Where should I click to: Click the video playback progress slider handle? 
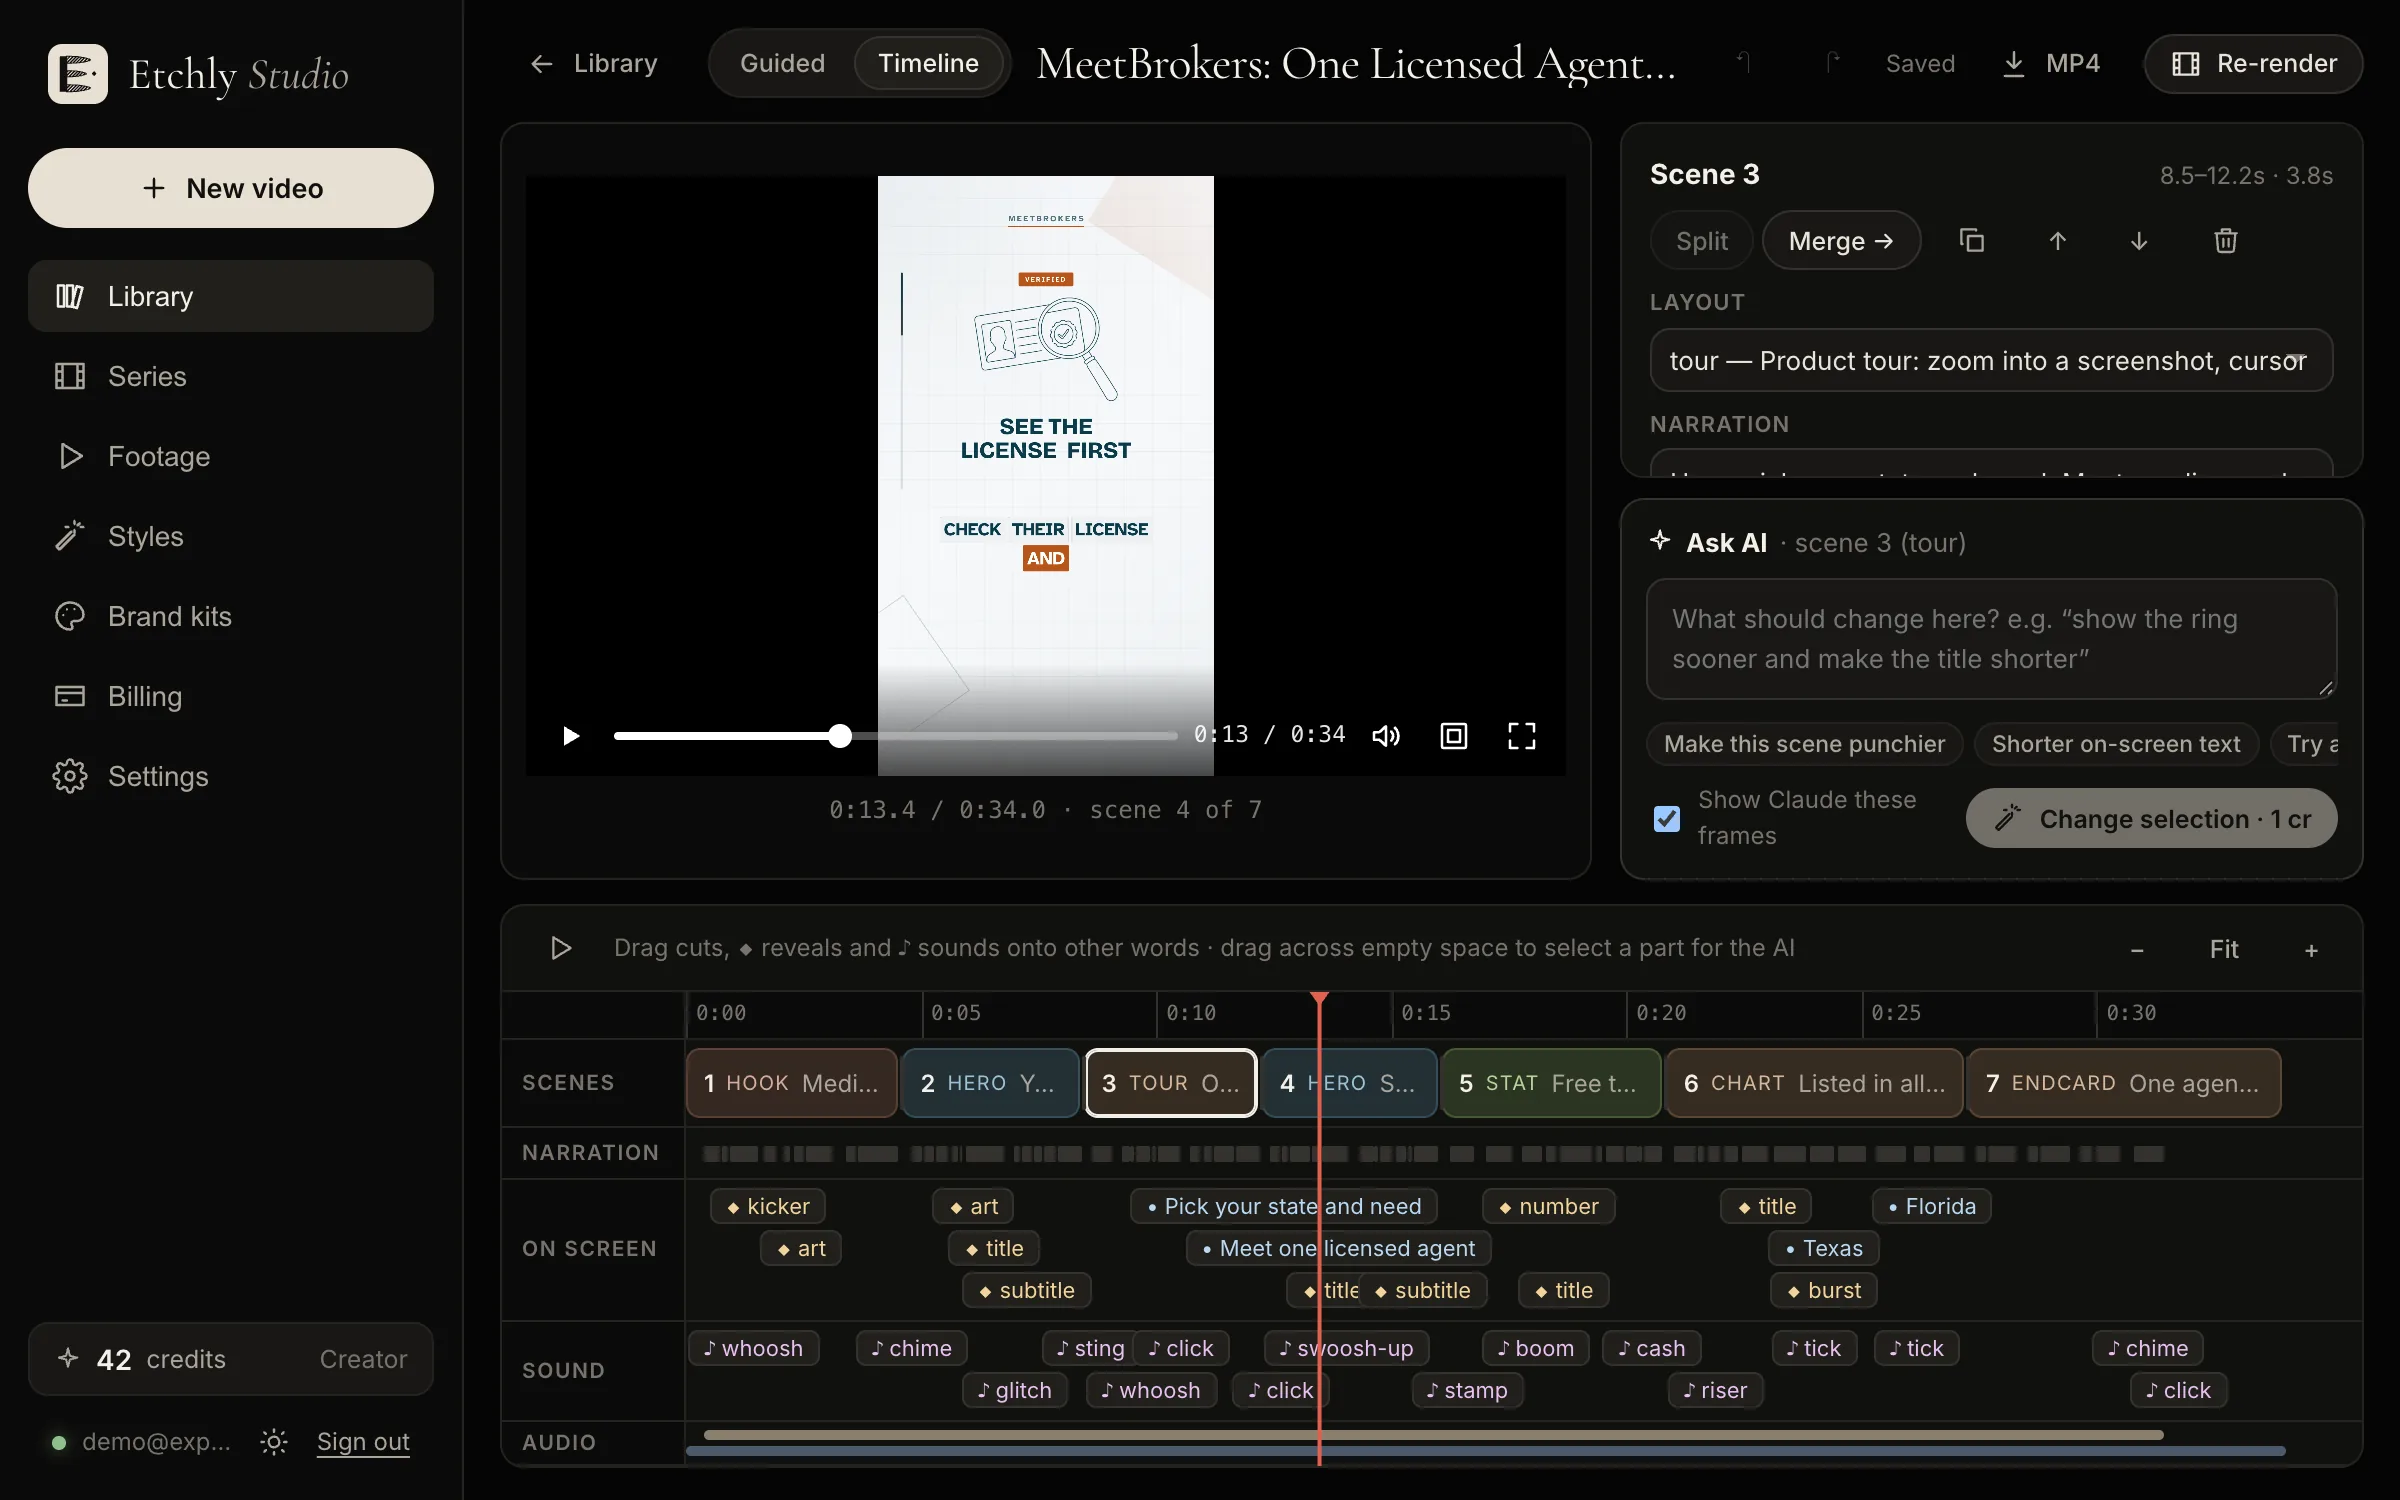(840, 736)
